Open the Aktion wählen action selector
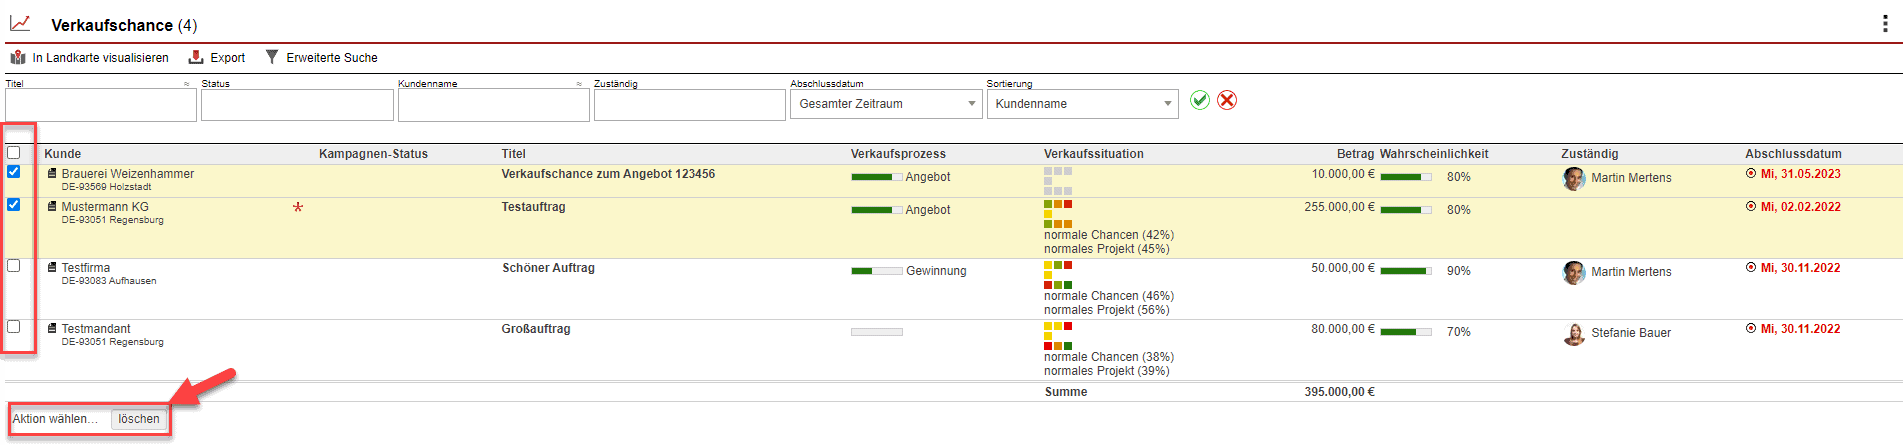The width and height of the screenshot is (1903, 445). [57, 419]
